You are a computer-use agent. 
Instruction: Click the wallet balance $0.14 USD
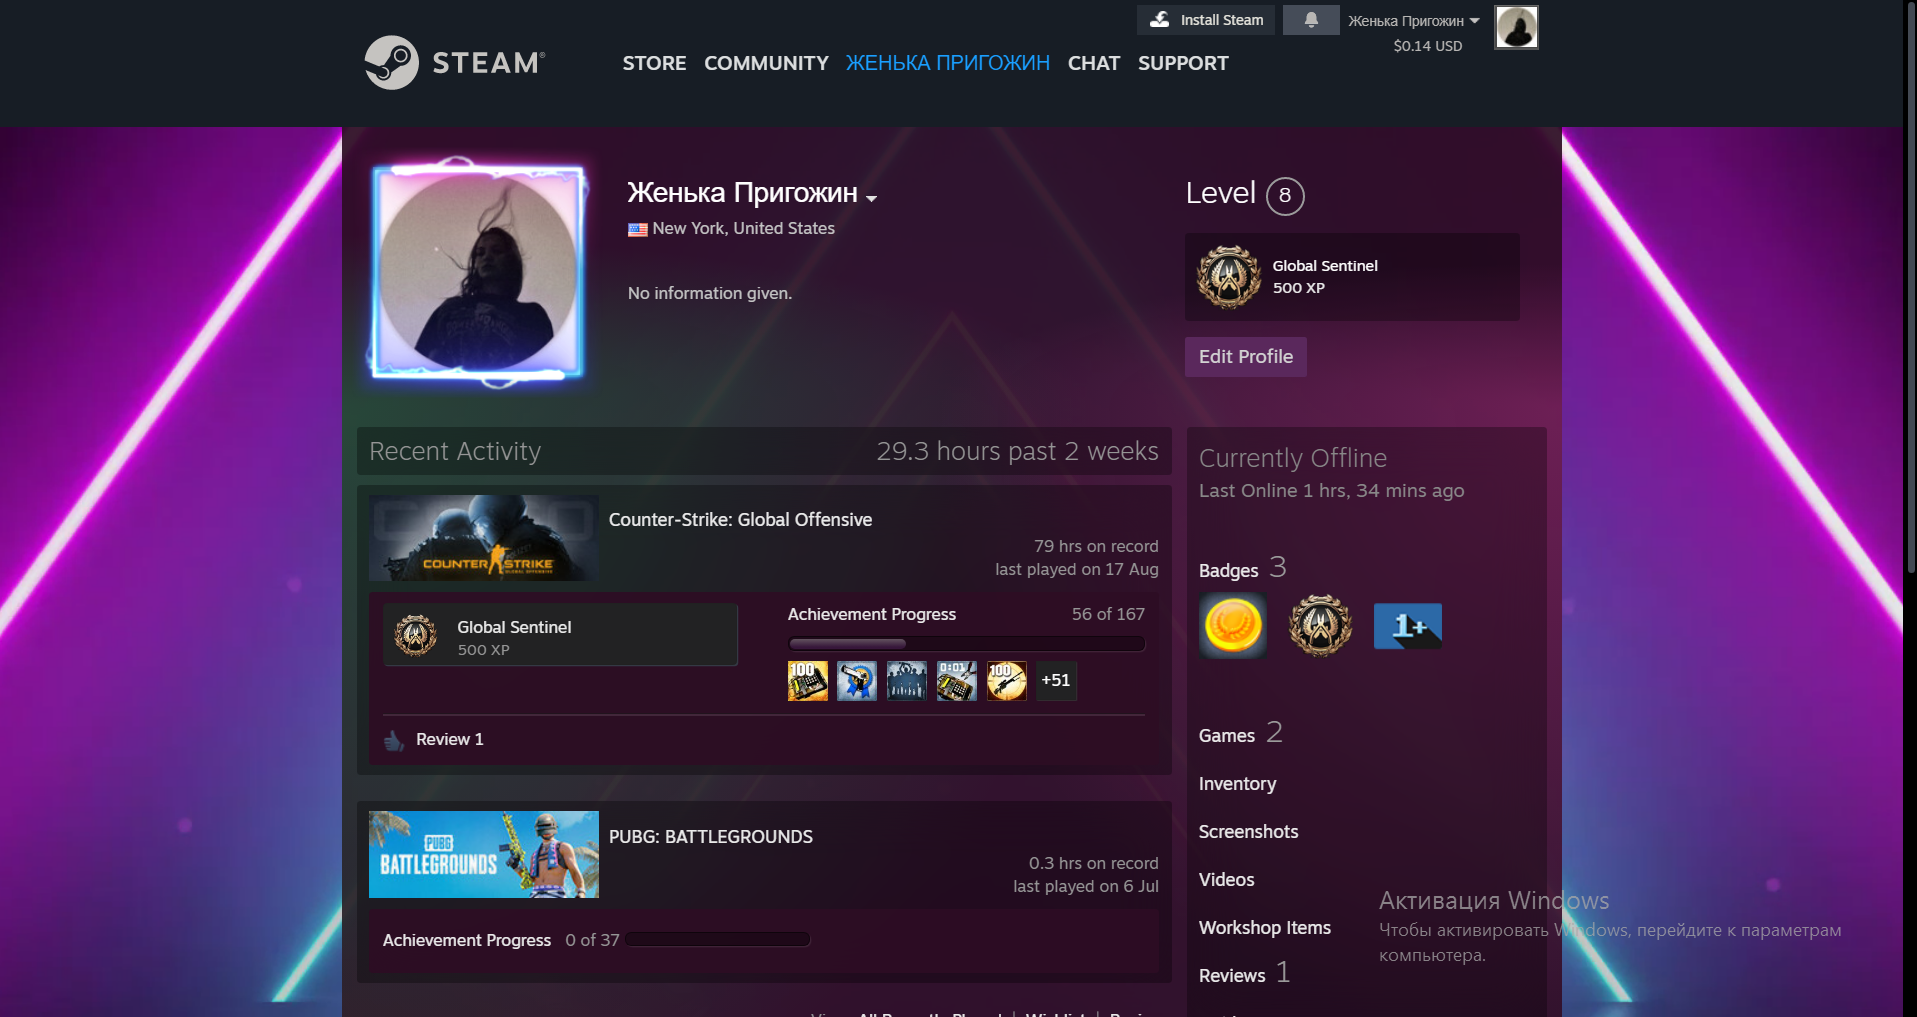click(x=1427, y=46)
